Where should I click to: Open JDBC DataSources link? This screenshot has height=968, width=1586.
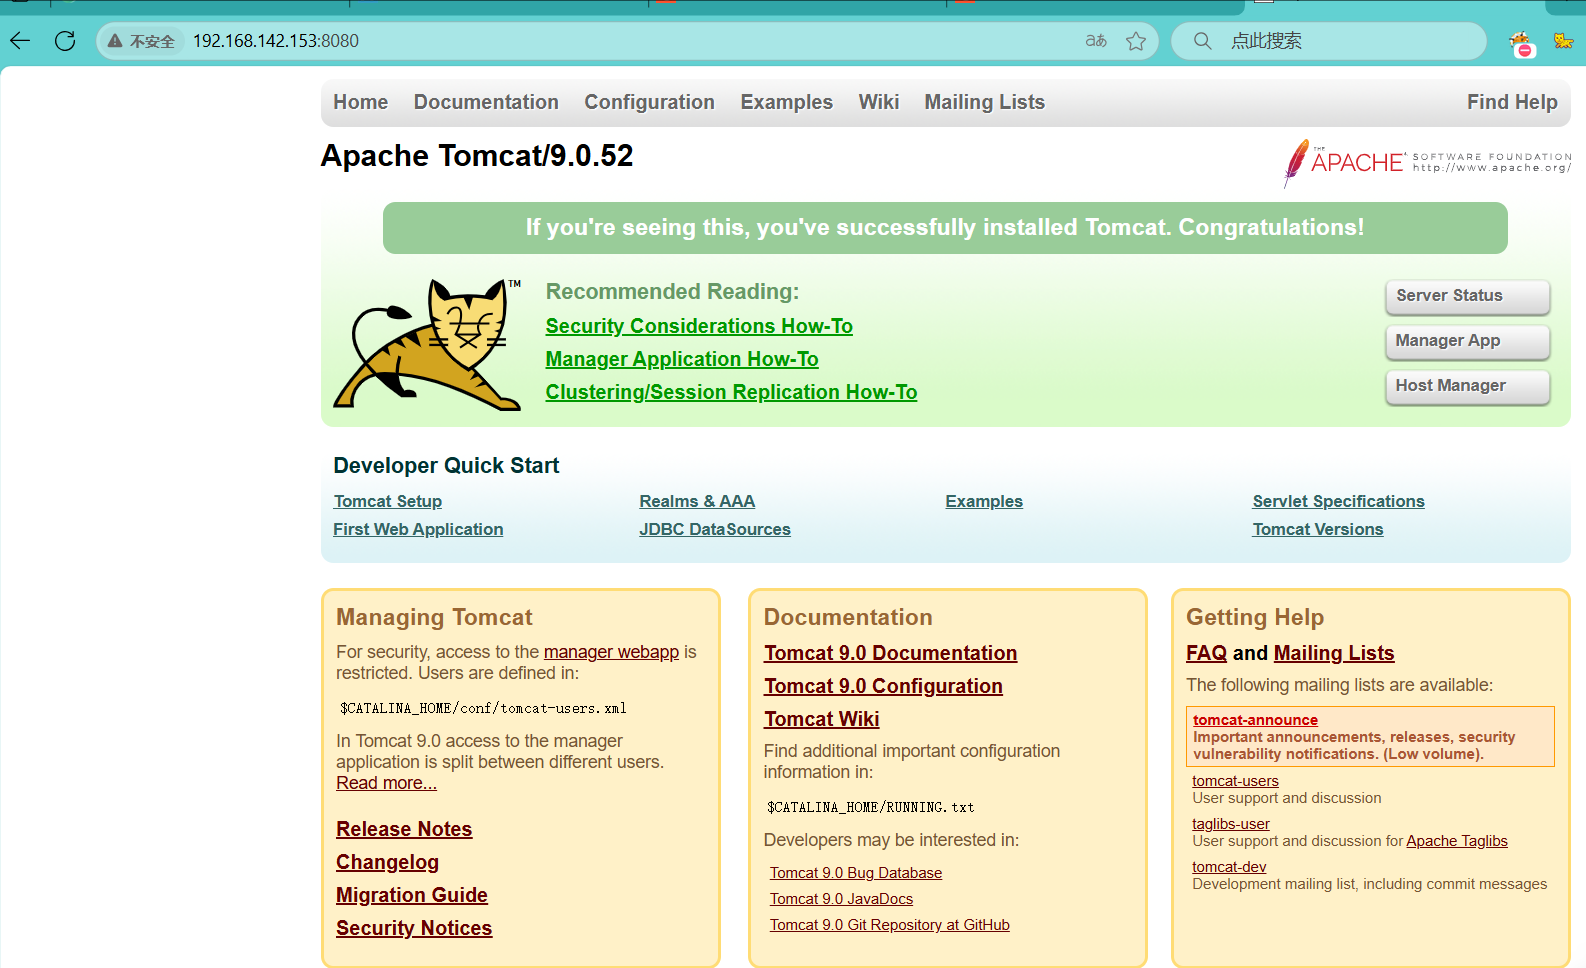click(x=715, y=529)
